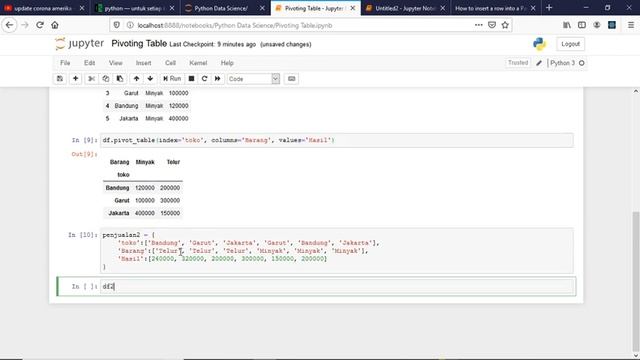
Task: Click the penjualan2 dictionary code cell
Action: (x=336, y=251)
